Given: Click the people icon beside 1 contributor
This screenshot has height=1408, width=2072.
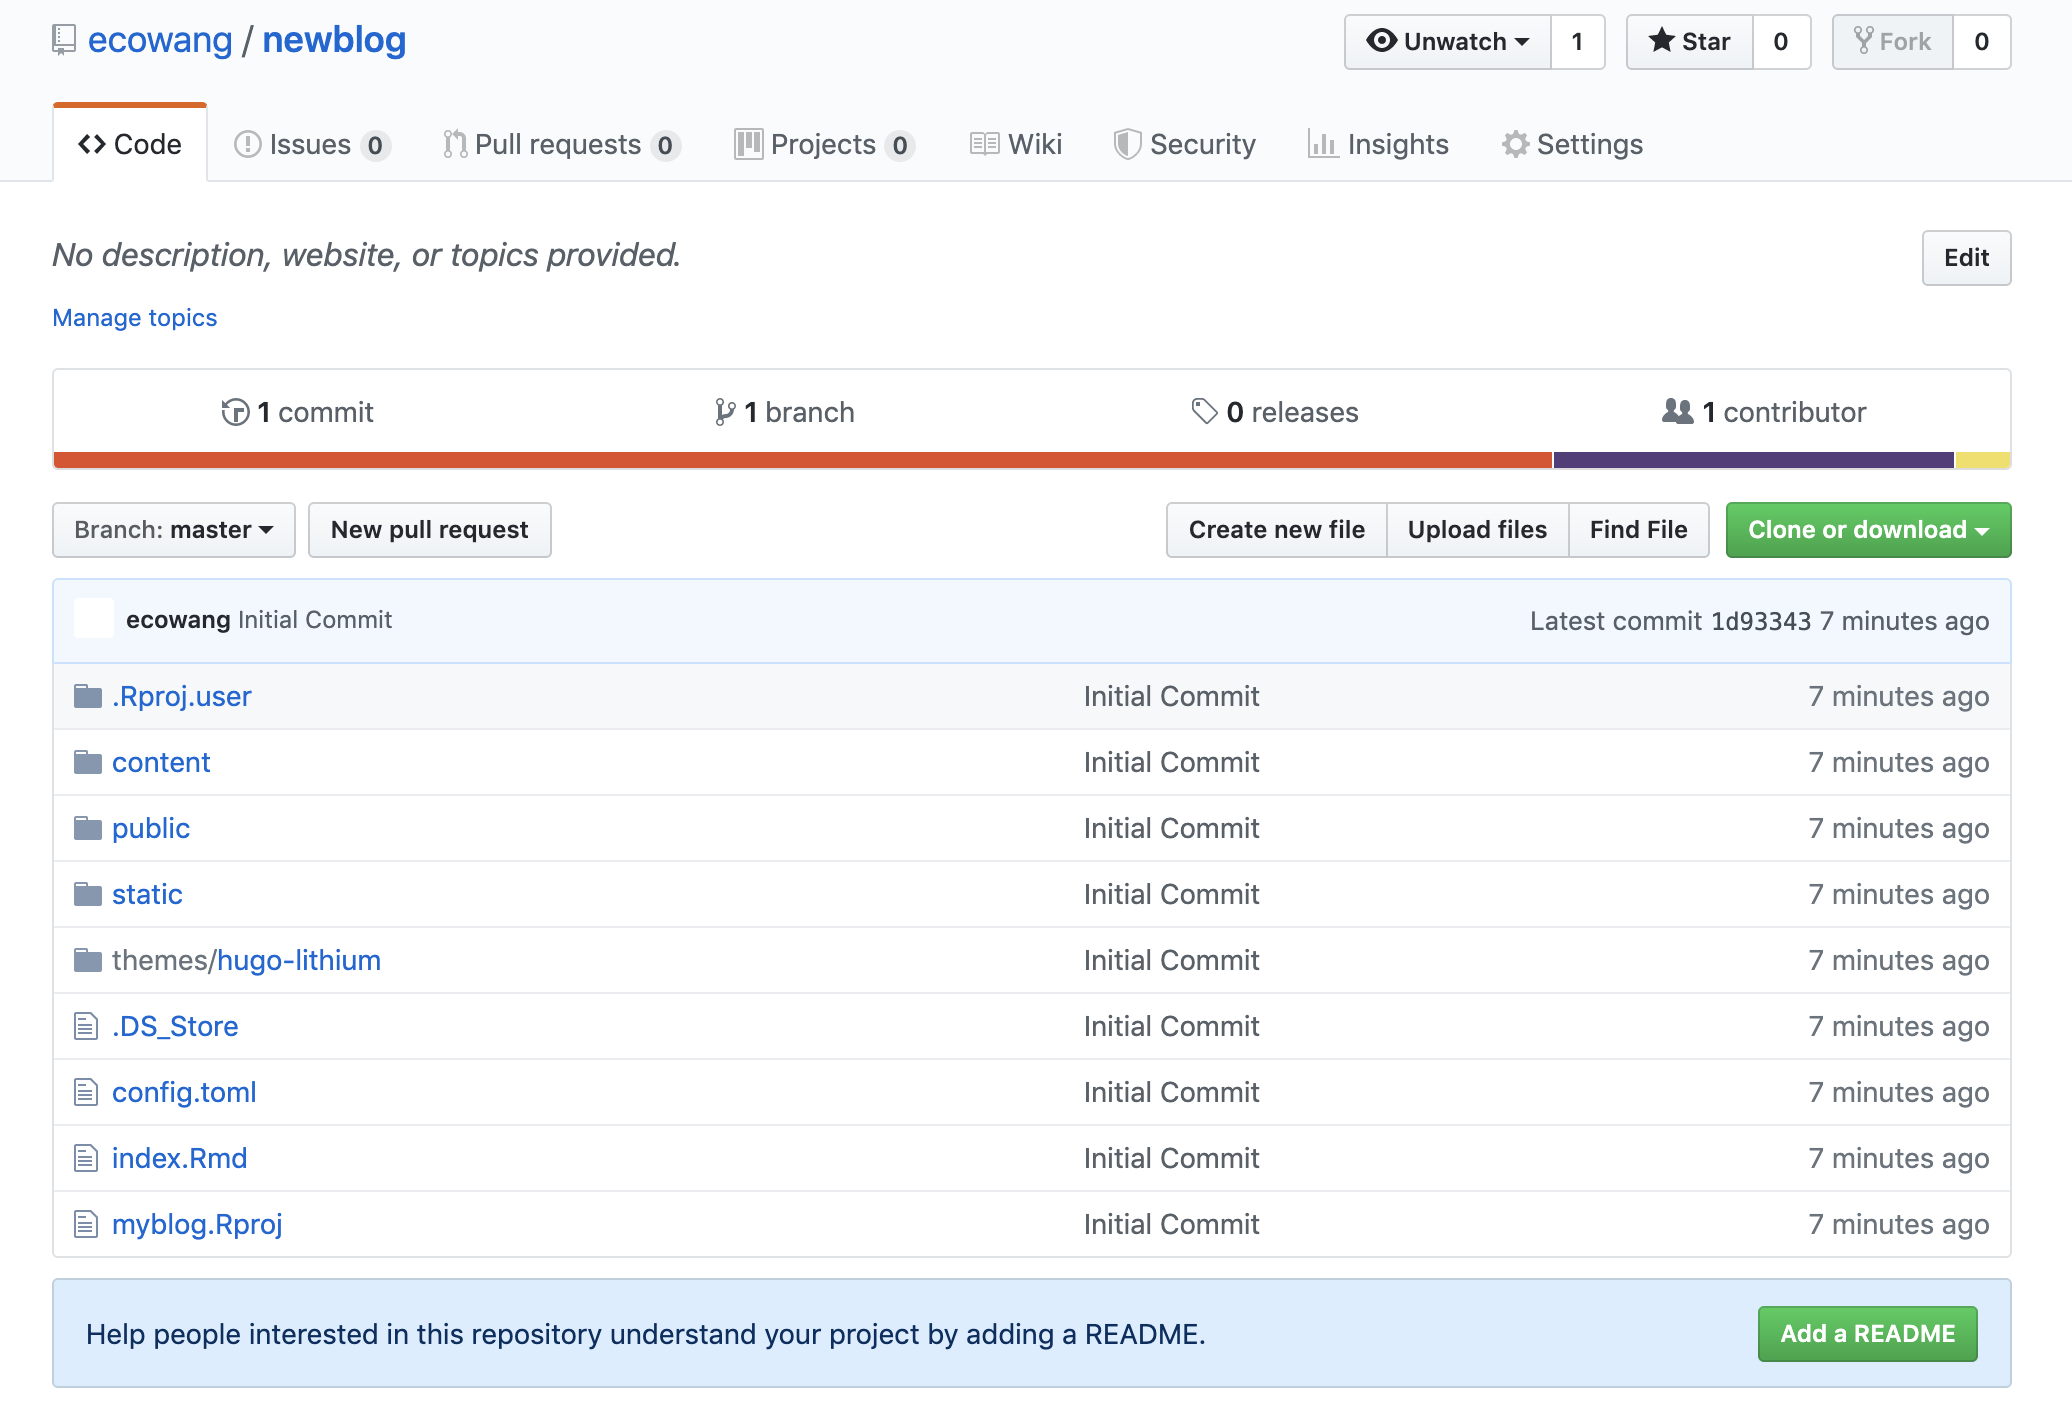Looking at the screenshot, I should point(1677,411).
